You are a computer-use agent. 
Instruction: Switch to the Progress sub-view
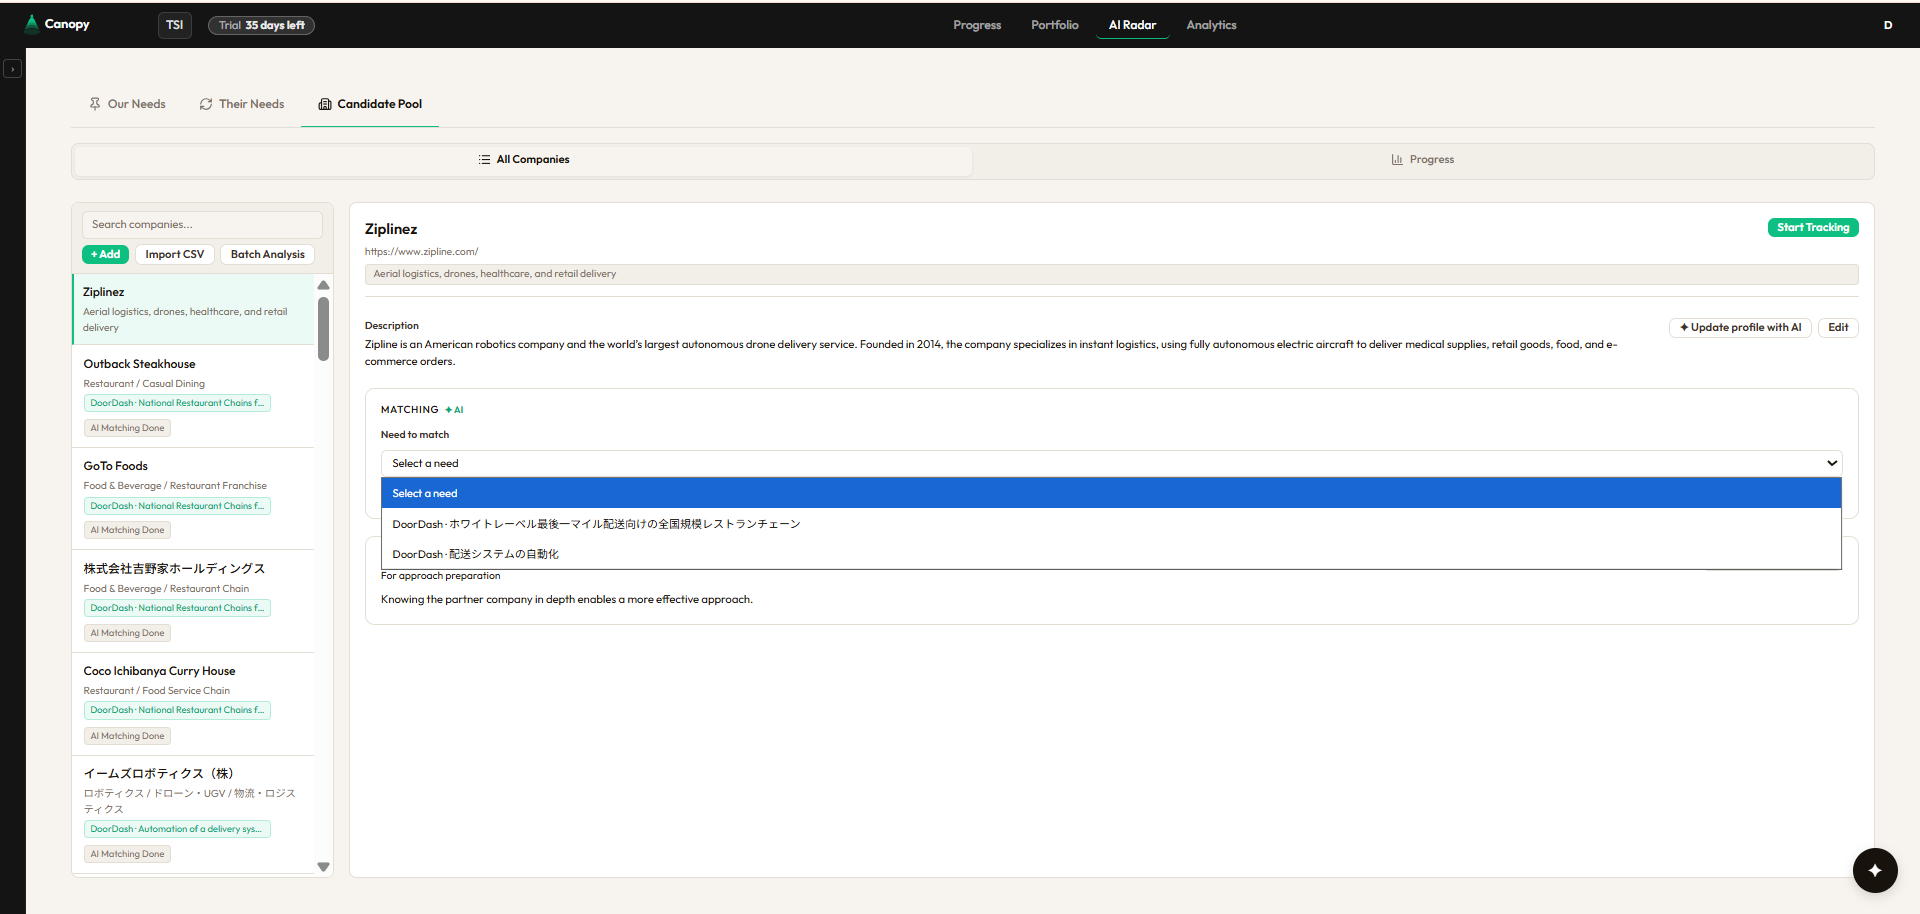pos(1423,160)
